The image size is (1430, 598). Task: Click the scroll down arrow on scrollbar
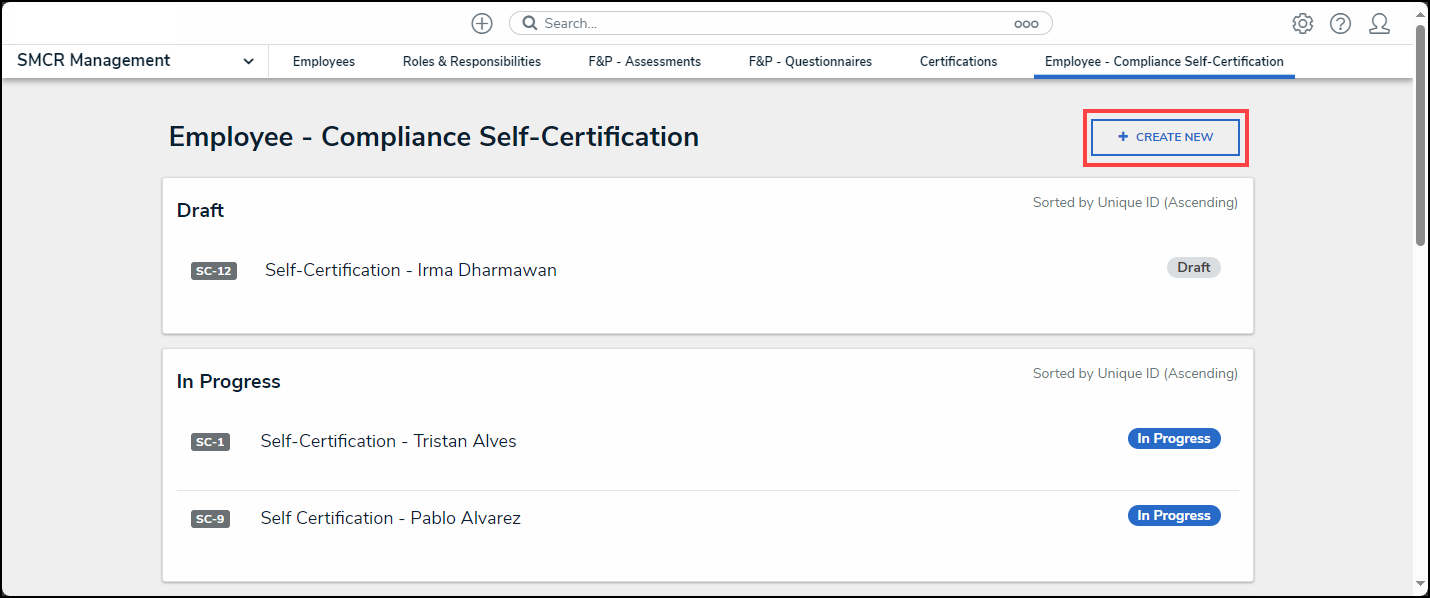tap(1421, 583)
